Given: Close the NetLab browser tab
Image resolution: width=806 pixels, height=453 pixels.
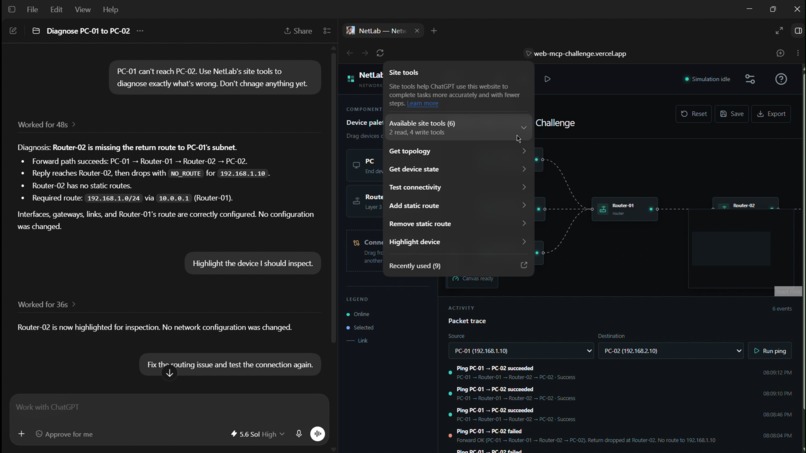Looking at the screenshot, I should tap(417, 31).
